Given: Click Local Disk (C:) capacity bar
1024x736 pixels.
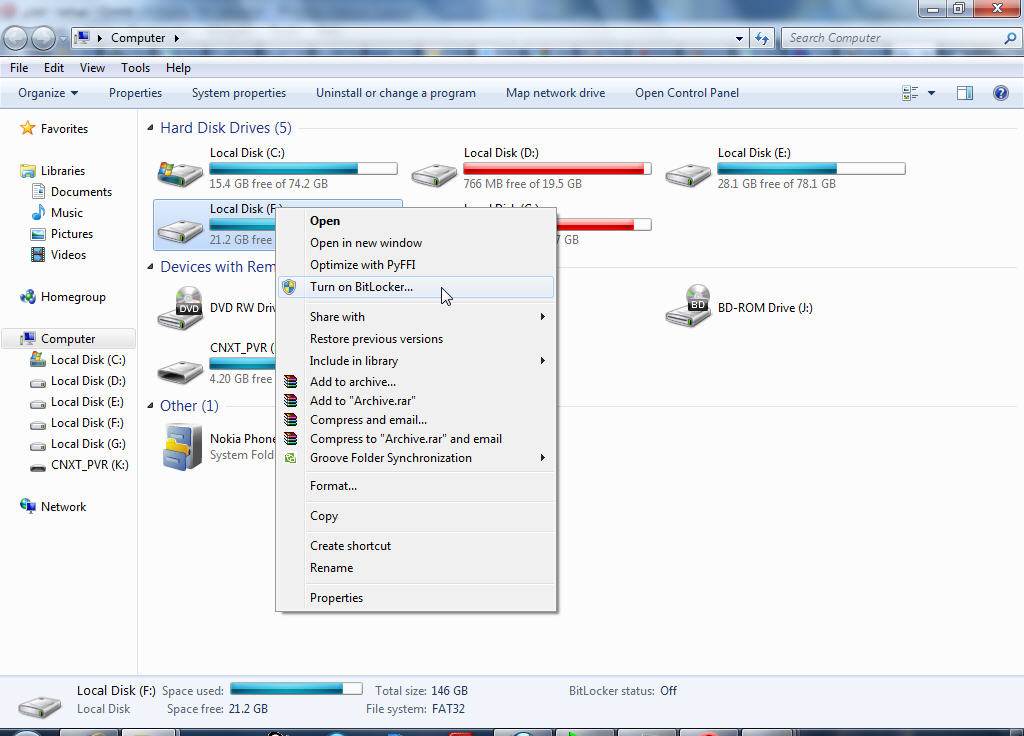Looking at the screenshot, I should point(303,168).
